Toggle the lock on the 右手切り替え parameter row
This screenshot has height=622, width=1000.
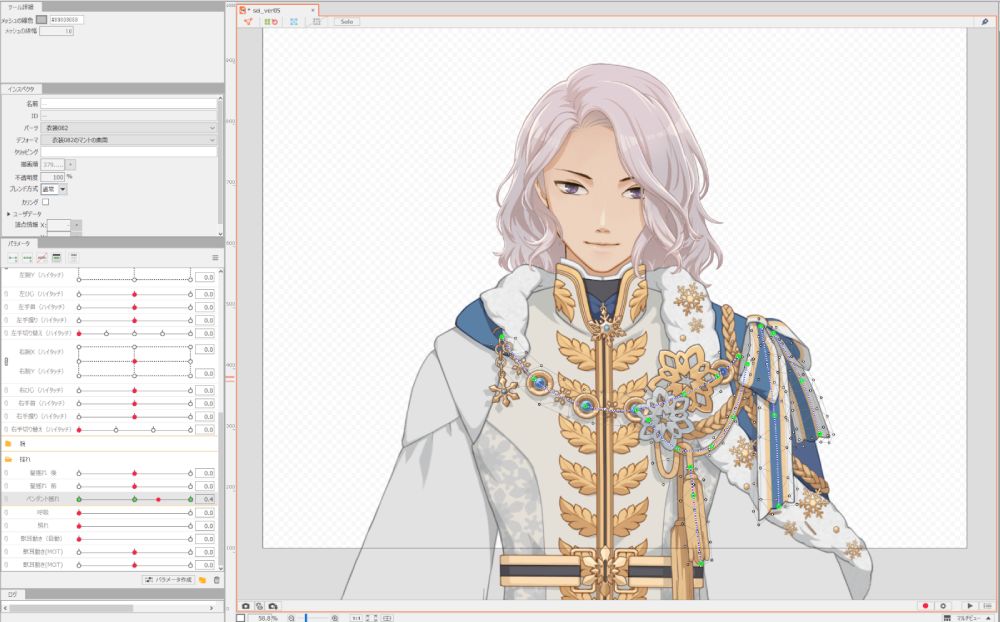coord(6,429)
